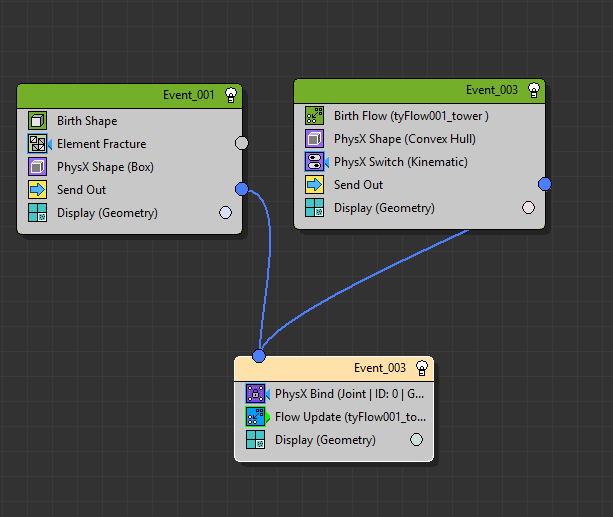
Task: Click green Event_003 Display color swatch circle
Action: click(x=529, y=208)
